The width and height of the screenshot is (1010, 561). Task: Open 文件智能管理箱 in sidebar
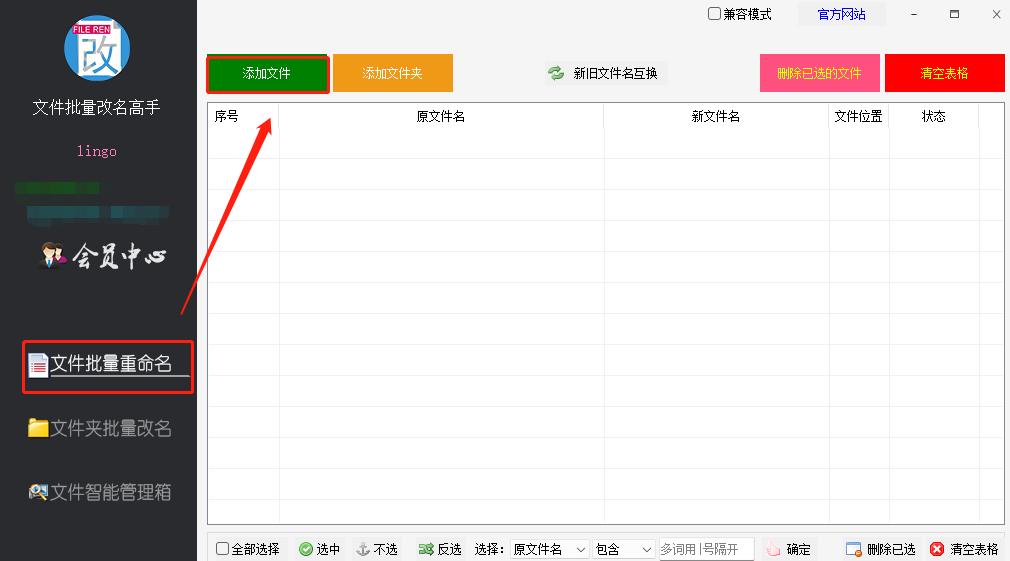pyautogui.click(x=100, y=492)
